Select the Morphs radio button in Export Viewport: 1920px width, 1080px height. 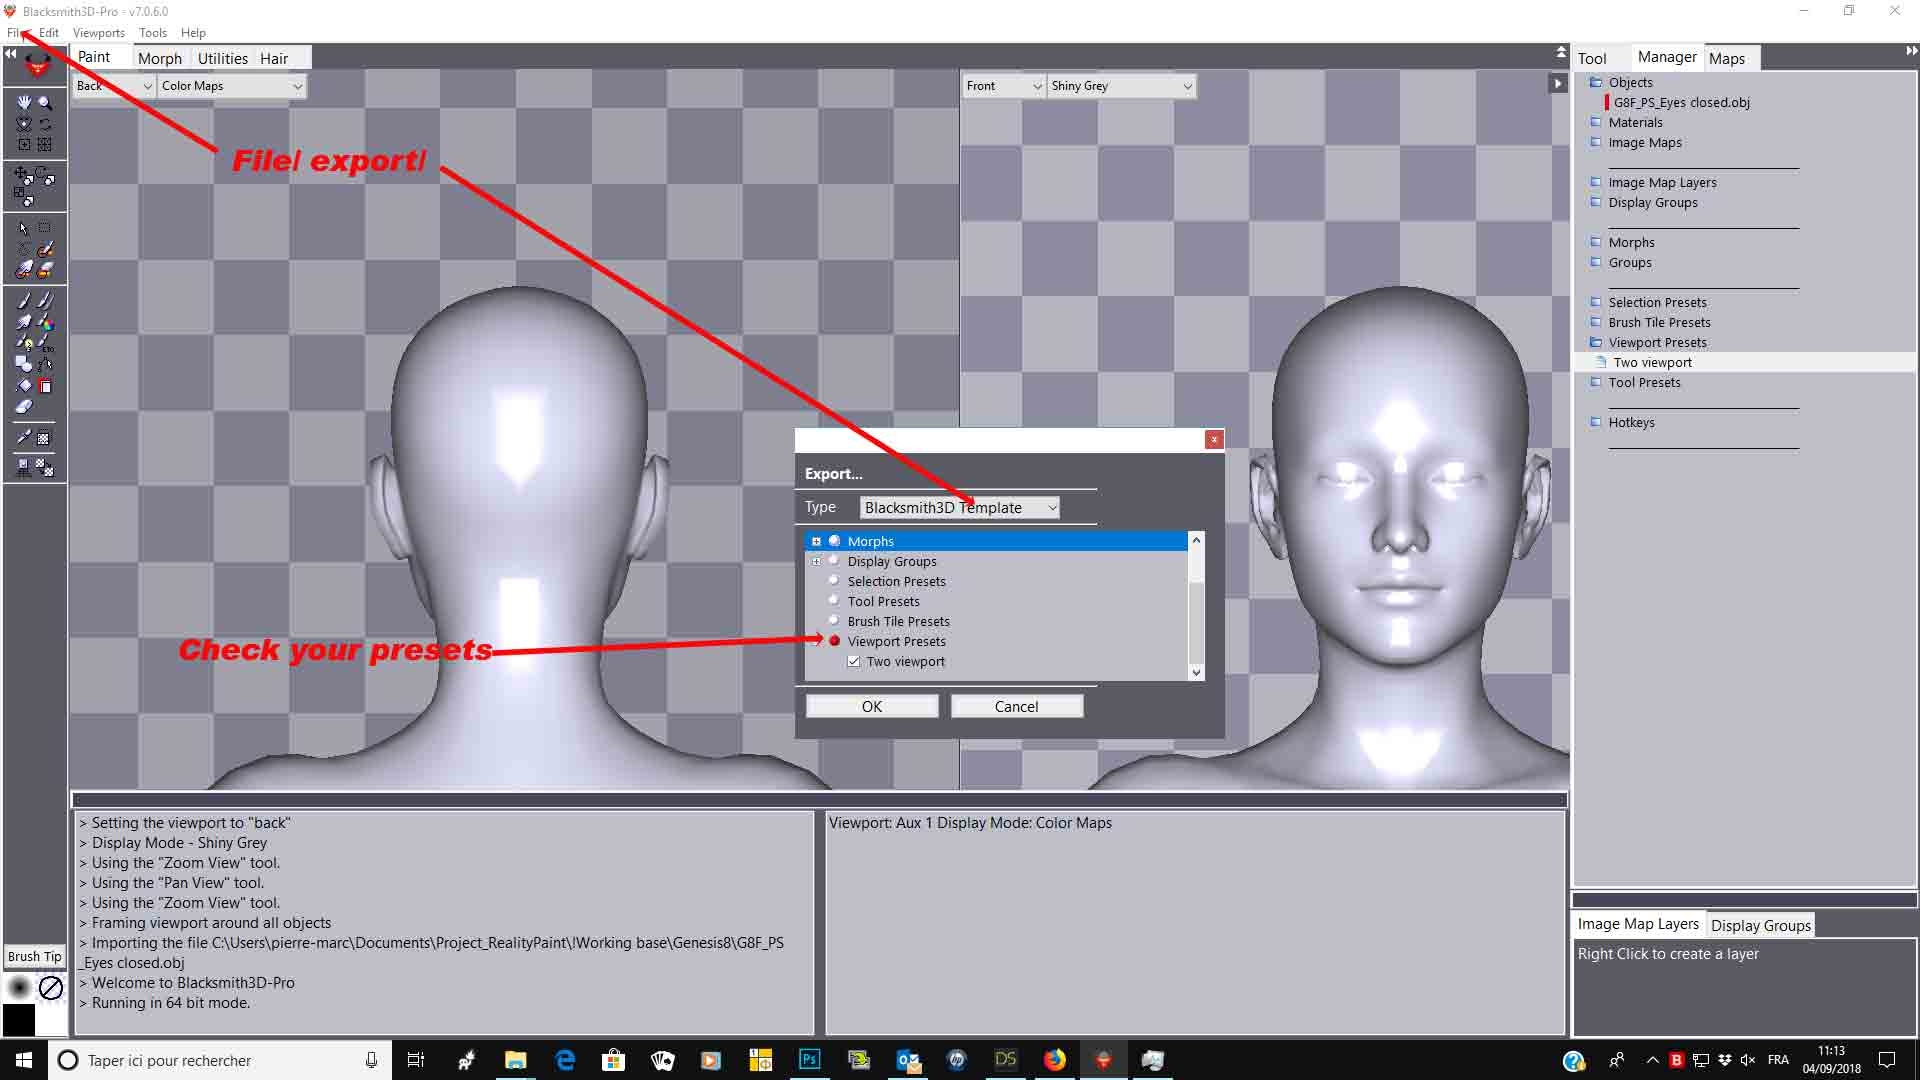(834, 541)
